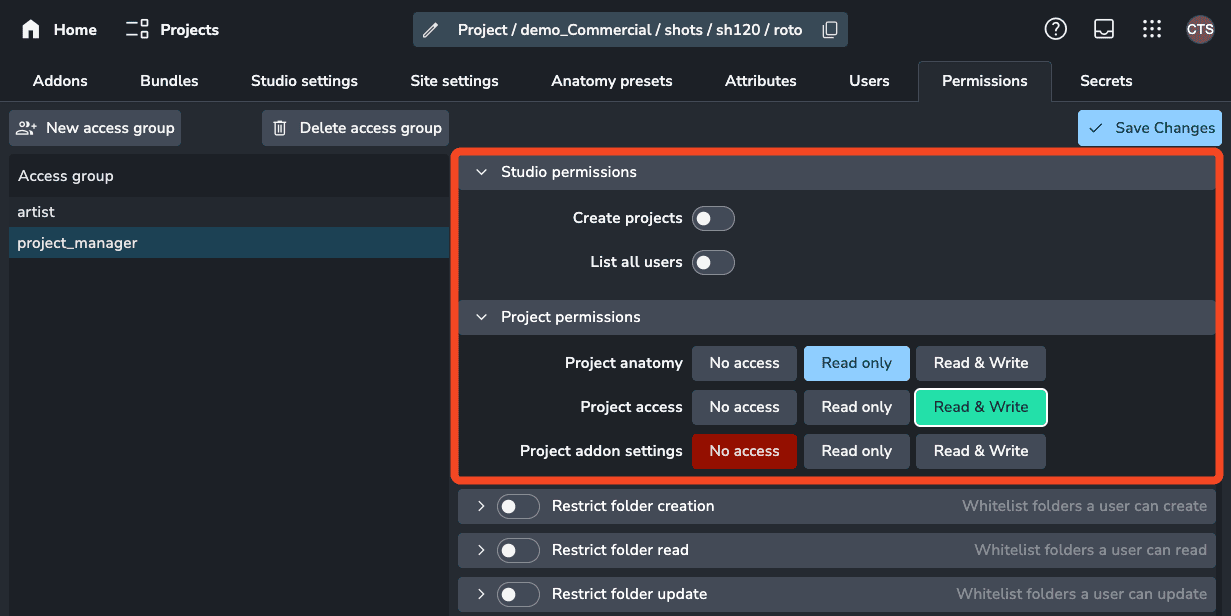
Task: Enable the Create projects toggle
Action: coord(713,217)
